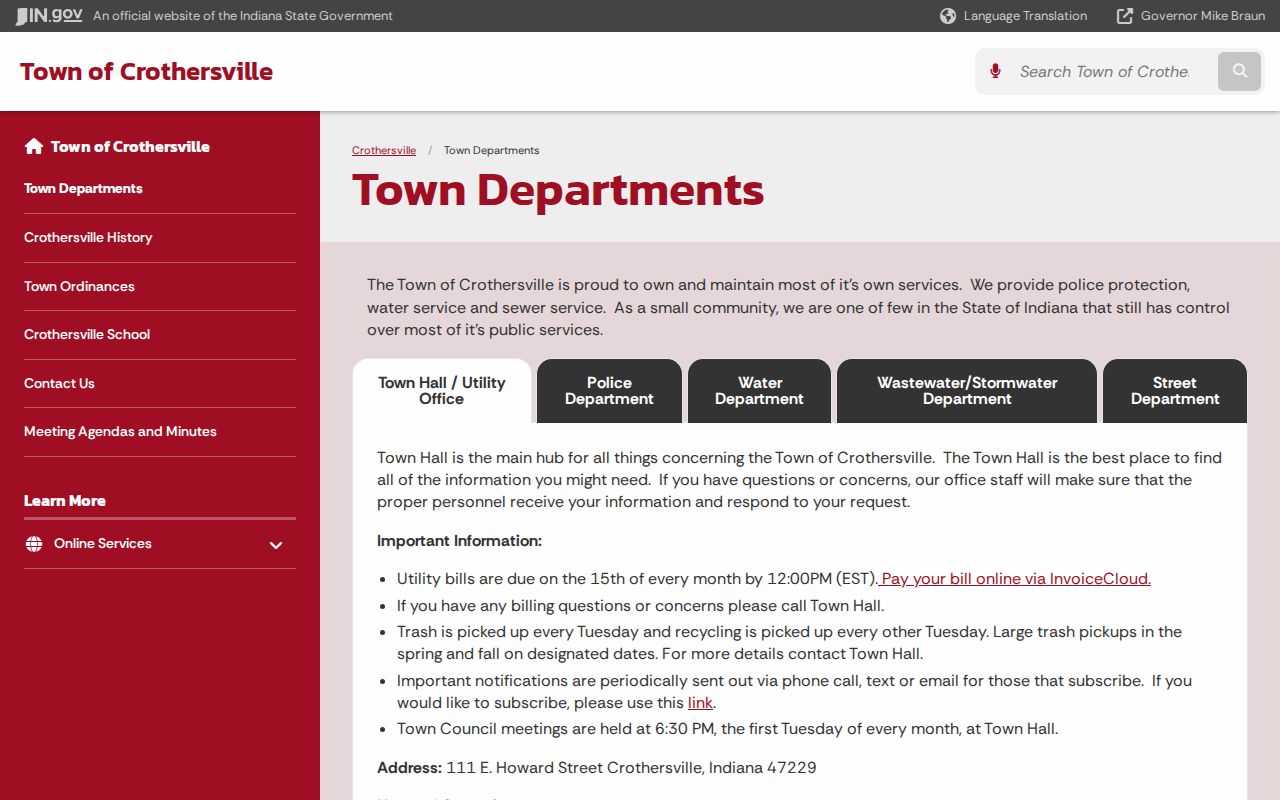Click the magnifying glass search button
Image resolution: width=1280 pixels, height=800 pixels.
[1240, 71]
